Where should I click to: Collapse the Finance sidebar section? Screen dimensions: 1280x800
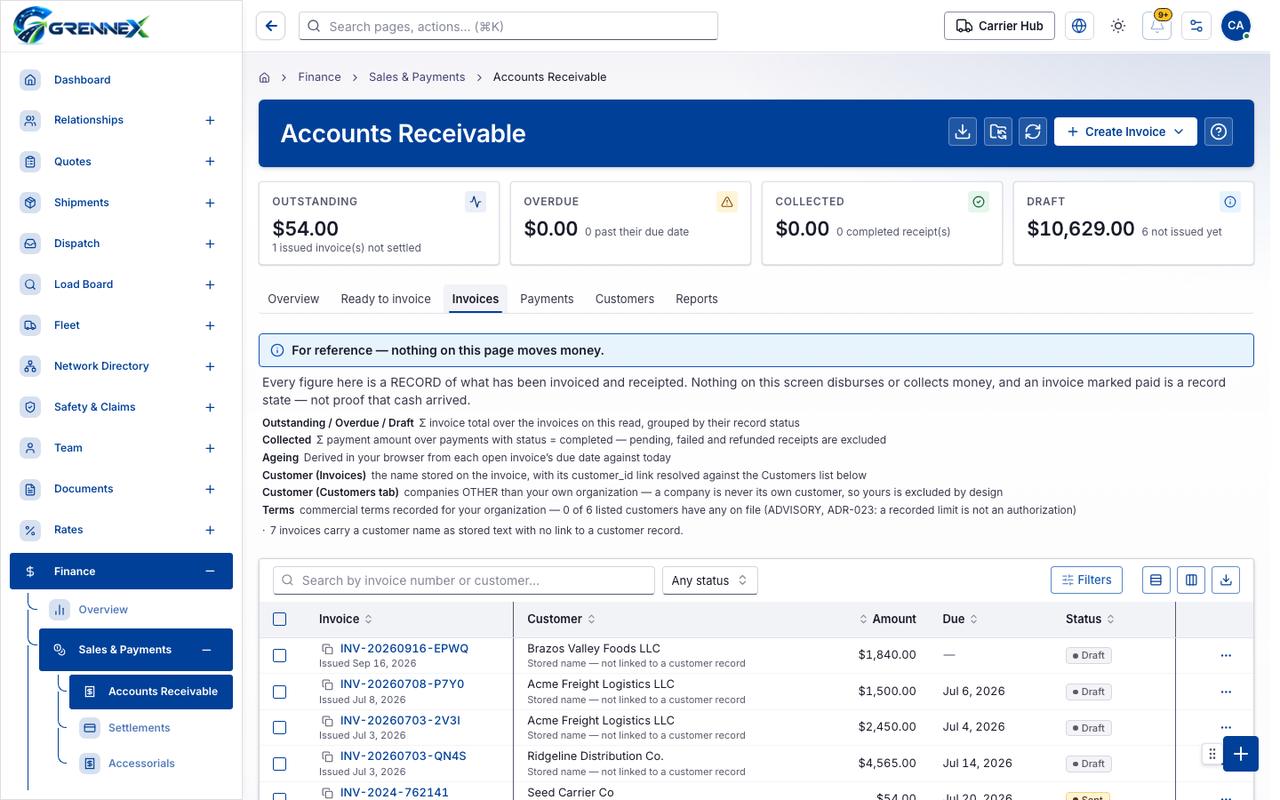pos(210,571)
